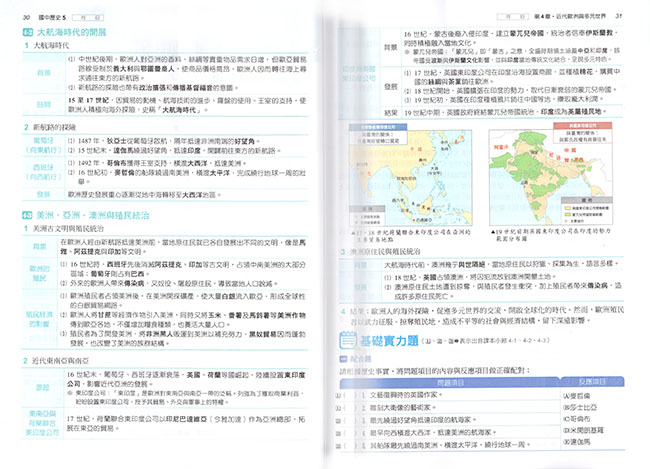Click the legend box in the India map
650x469 pixels.
click(586, 209)
